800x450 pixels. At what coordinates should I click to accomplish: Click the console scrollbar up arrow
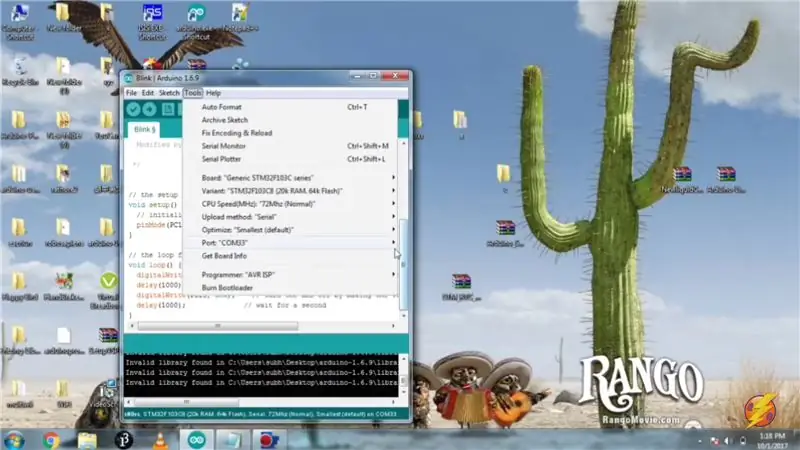pos(404,359)
